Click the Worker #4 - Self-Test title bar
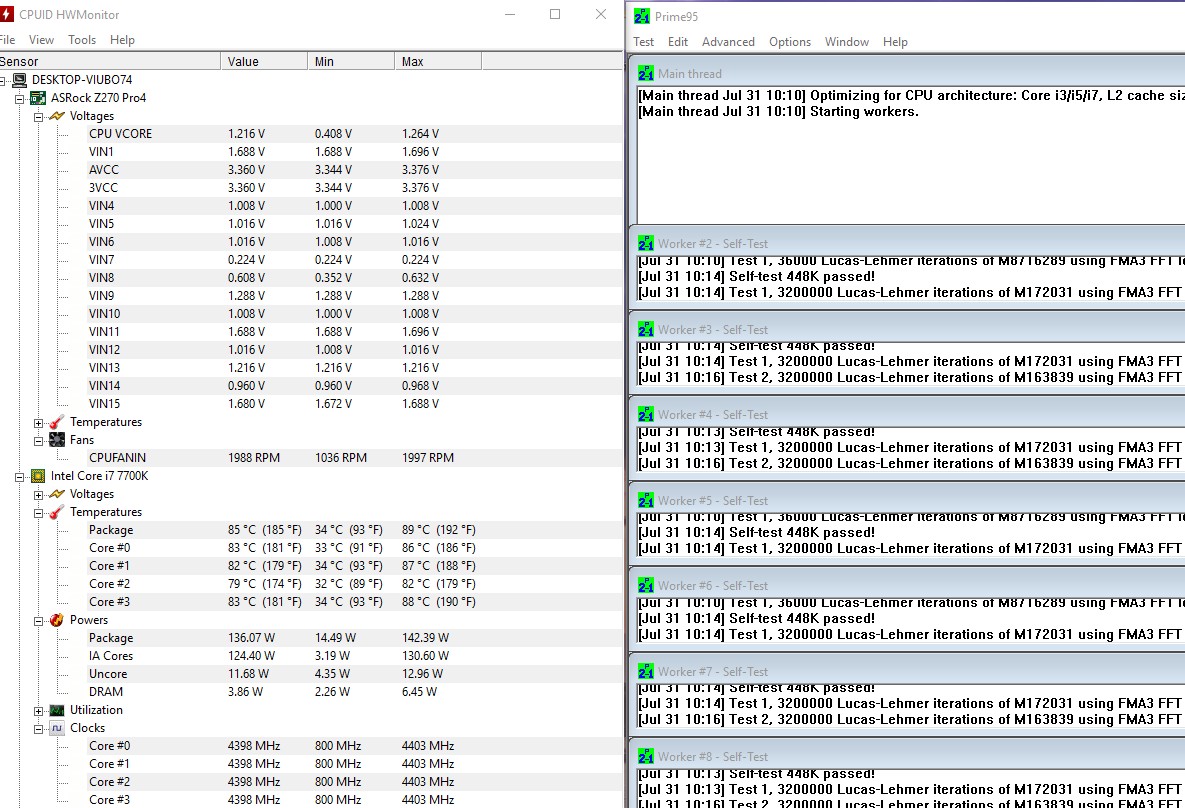This screenshot has width=1185, height=808. [909, 414]
